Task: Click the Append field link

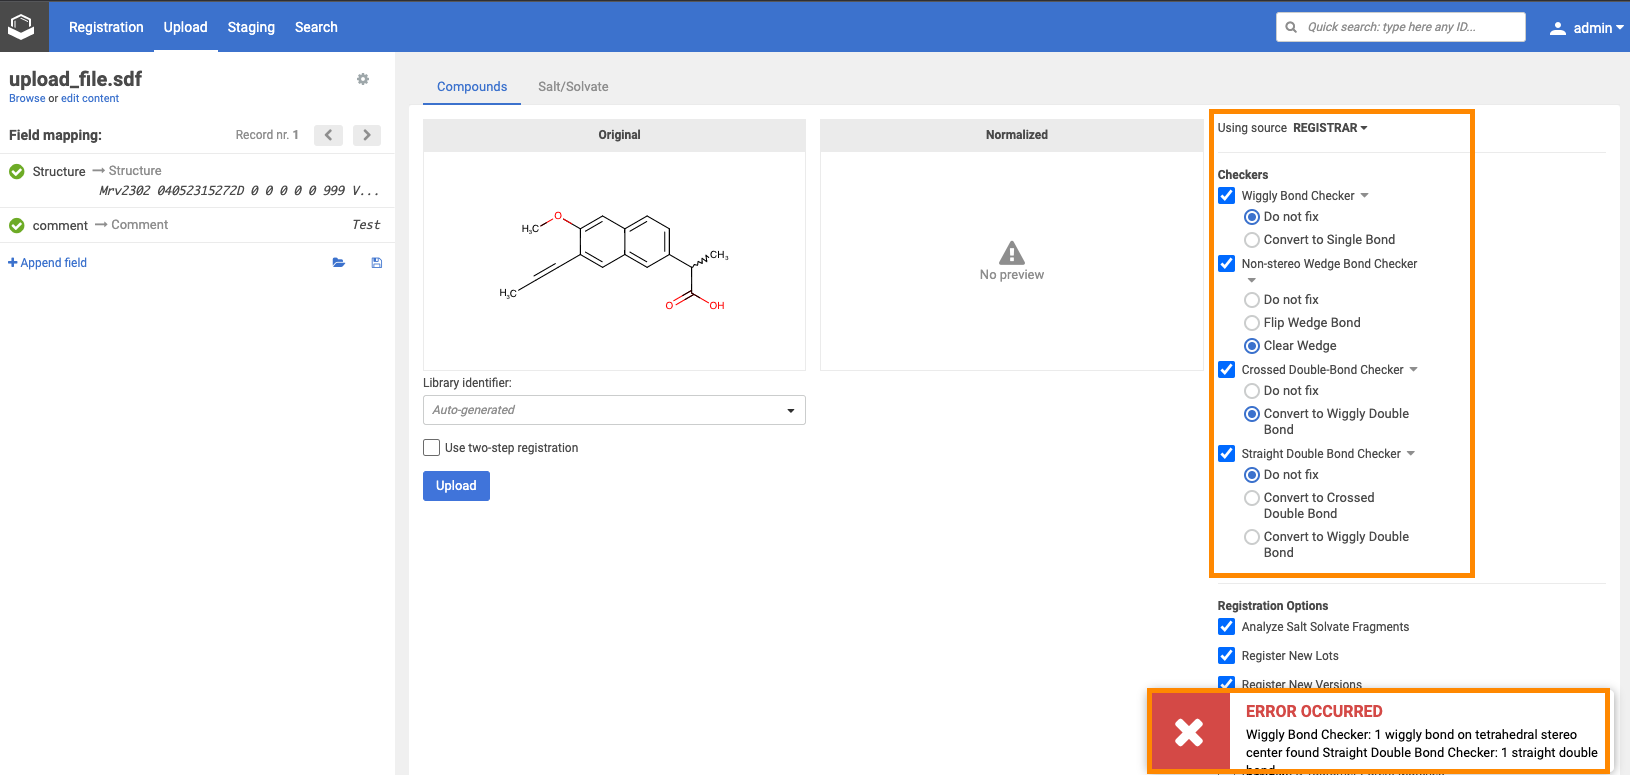Action: click(x=48, y=263)
